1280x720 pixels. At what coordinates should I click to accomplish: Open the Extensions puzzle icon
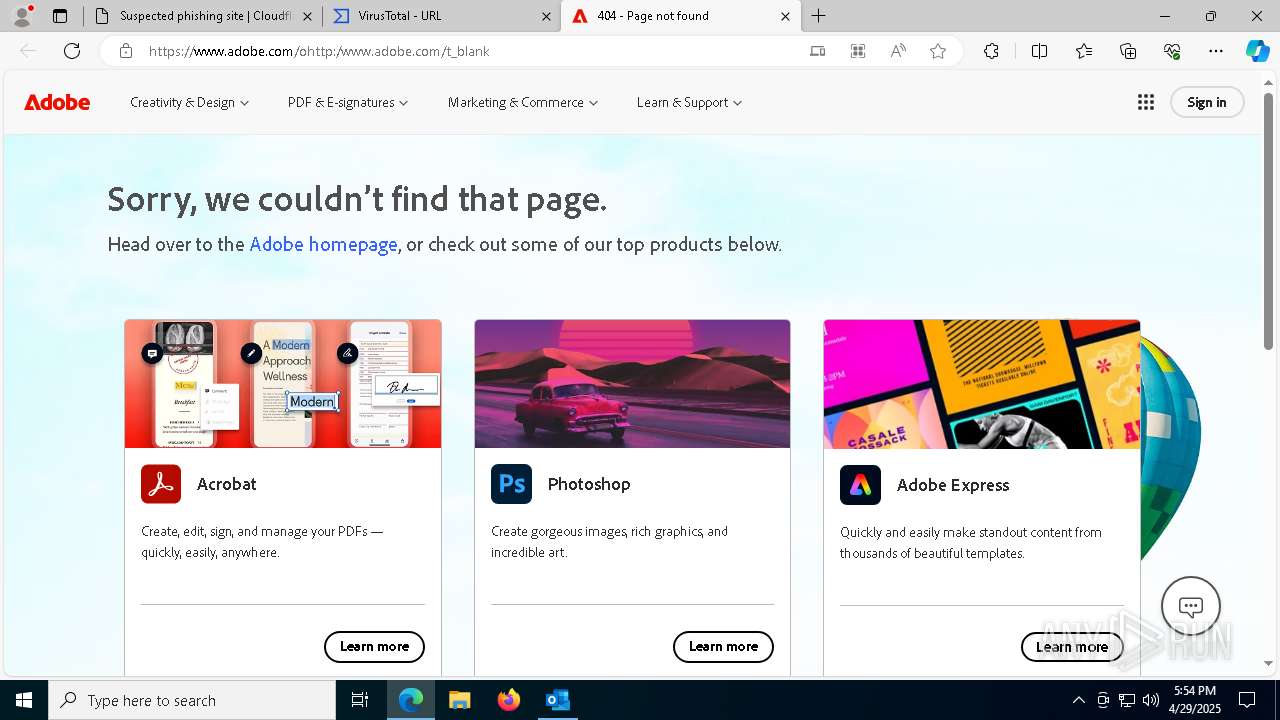[991, 51]
